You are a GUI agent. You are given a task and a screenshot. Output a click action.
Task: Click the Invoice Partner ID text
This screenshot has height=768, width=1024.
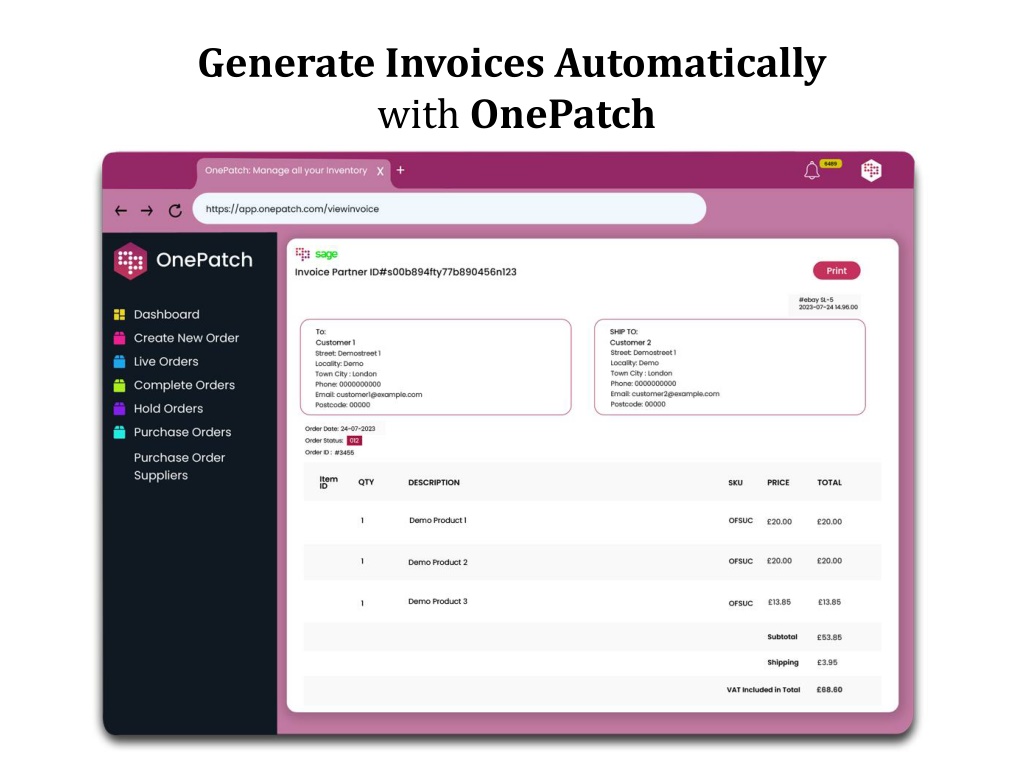point(406,272)
